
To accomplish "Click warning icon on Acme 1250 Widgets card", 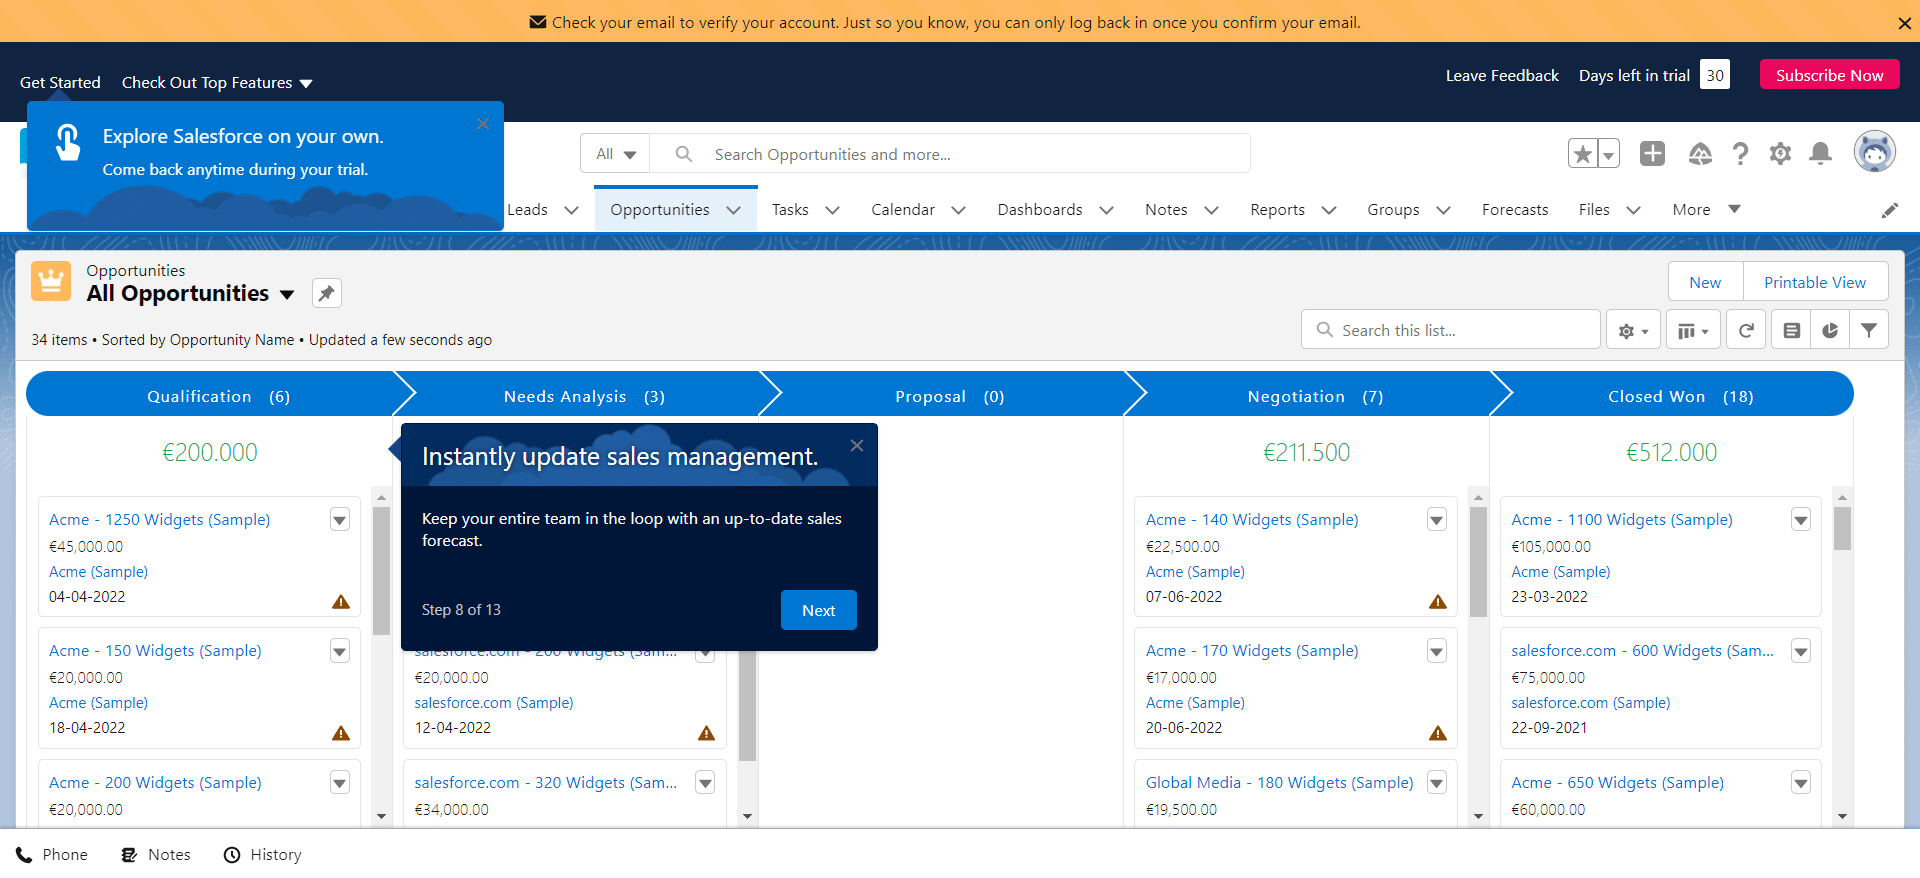I will pyautogui.click(x=341, y=601).
